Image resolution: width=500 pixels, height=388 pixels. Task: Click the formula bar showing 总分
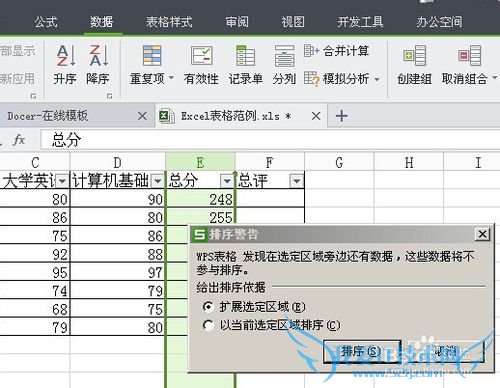pyautogui.click(x=270, y=140)
